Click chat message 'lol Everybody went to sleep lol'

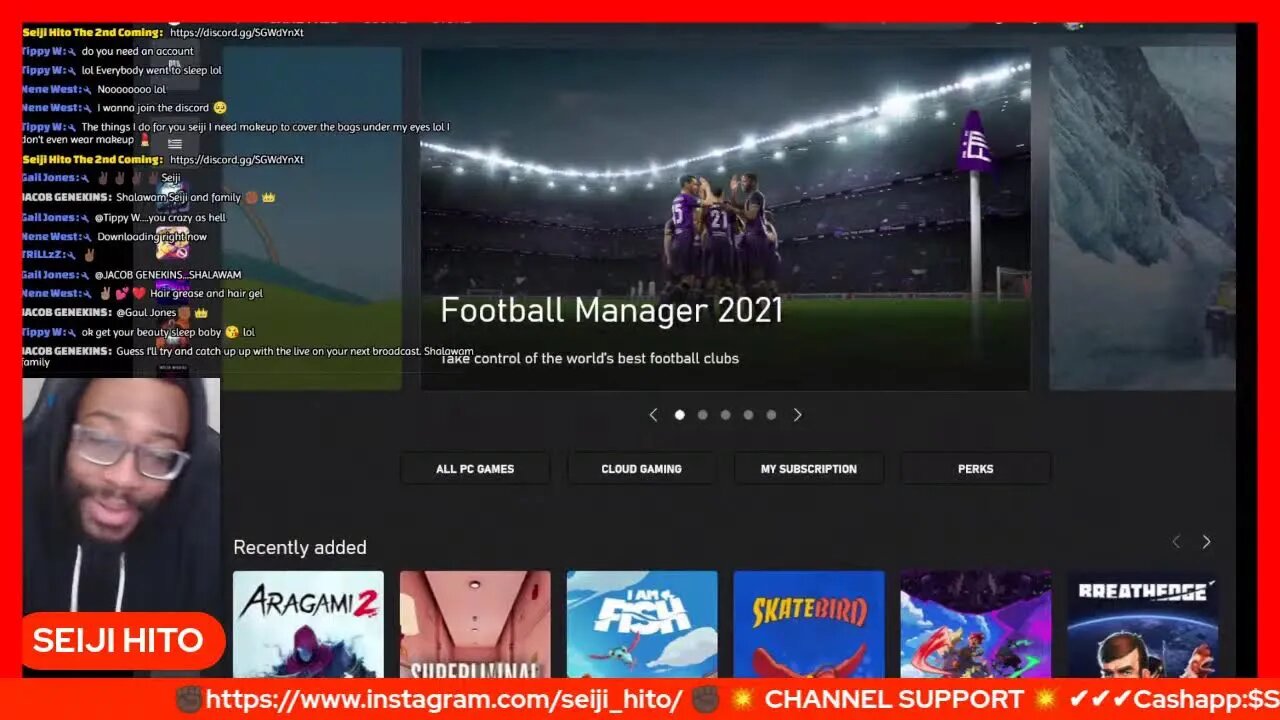point(152,71)
